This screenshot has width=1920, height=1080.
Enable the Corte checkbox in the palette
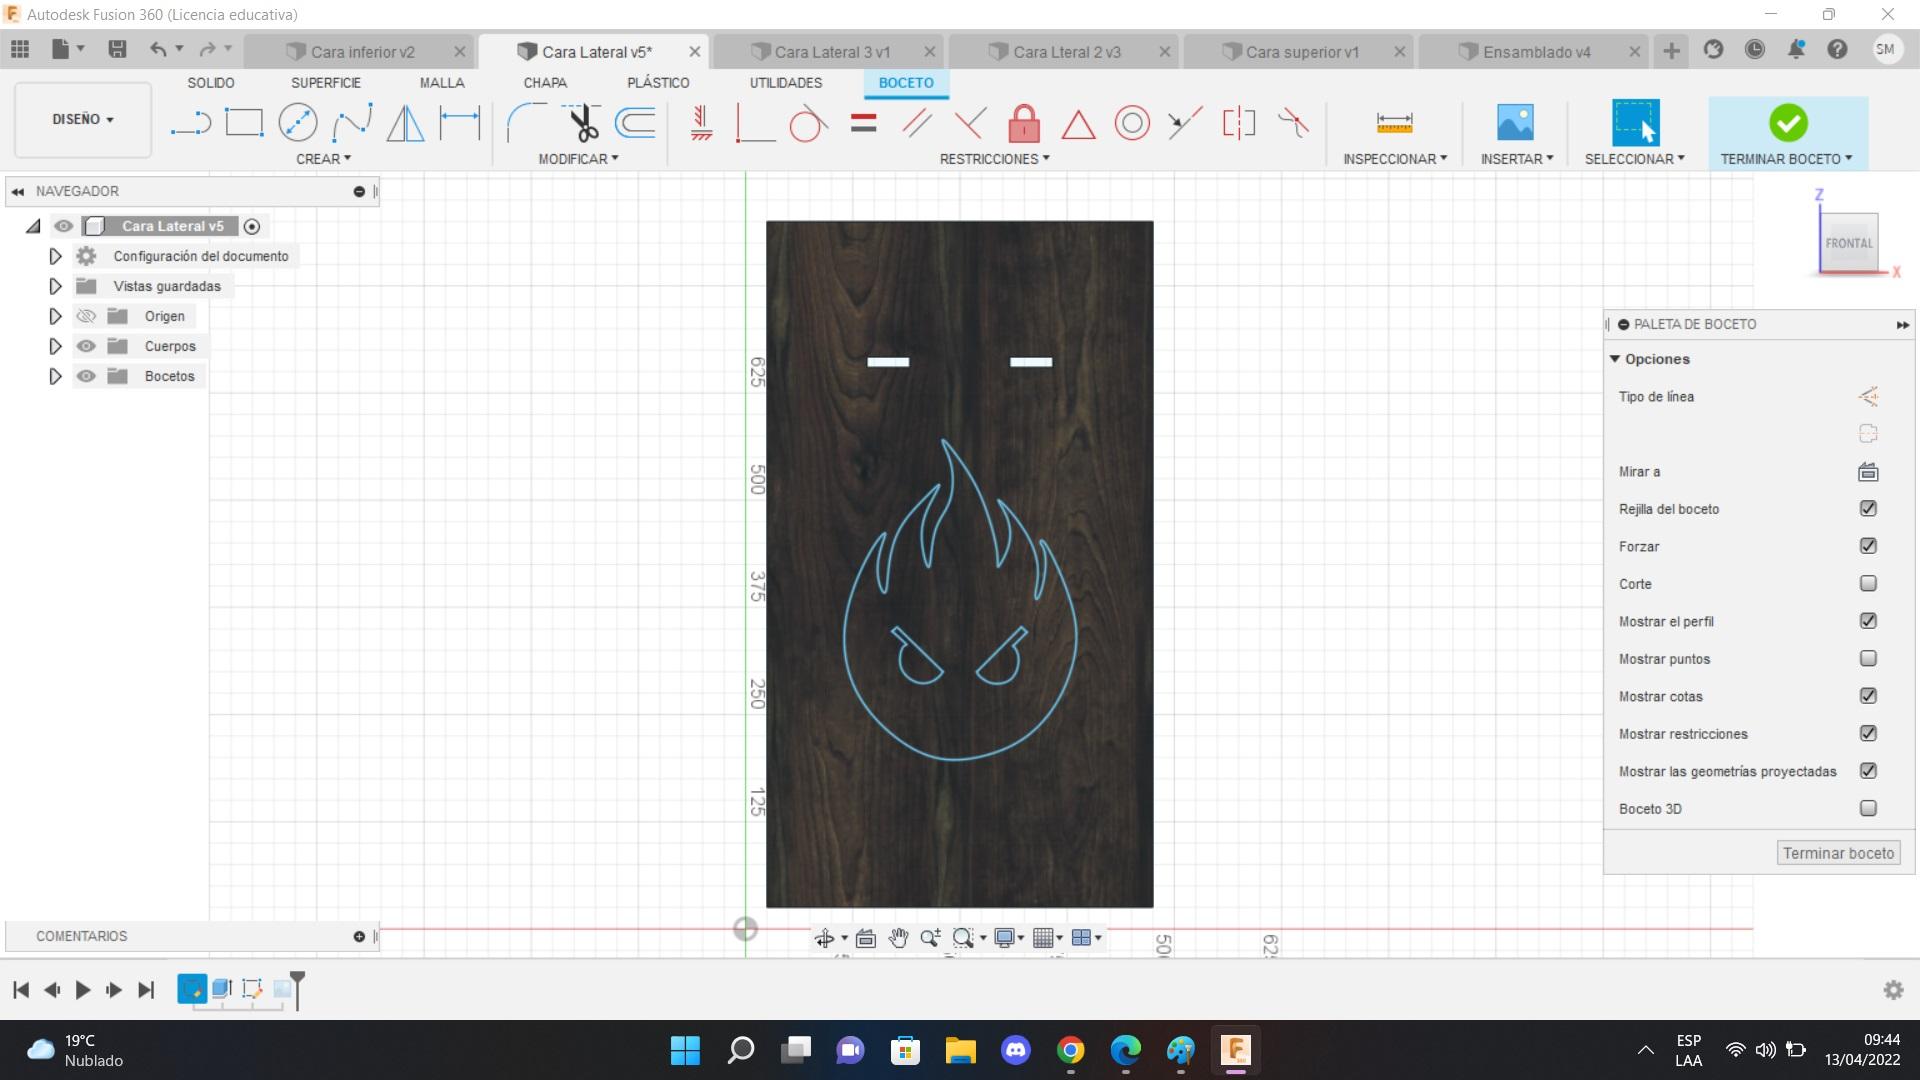(1868, 583)
